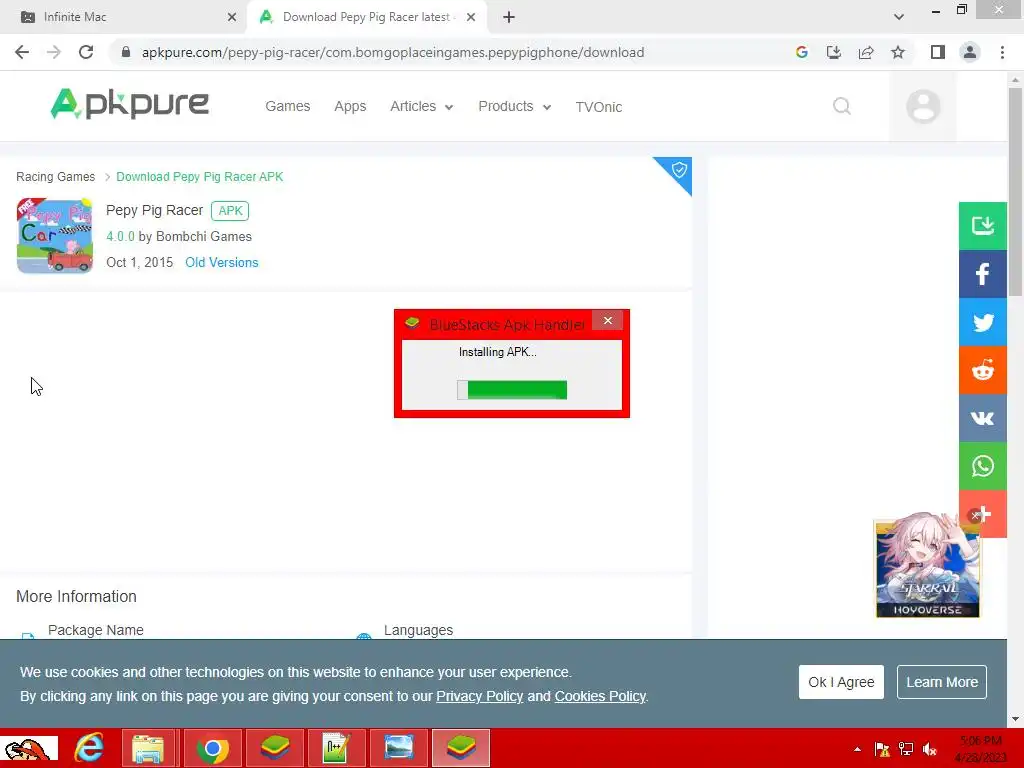Open the APKPure search magnifier
This screenshot has width=1024, height=768.
click(842, 106)
